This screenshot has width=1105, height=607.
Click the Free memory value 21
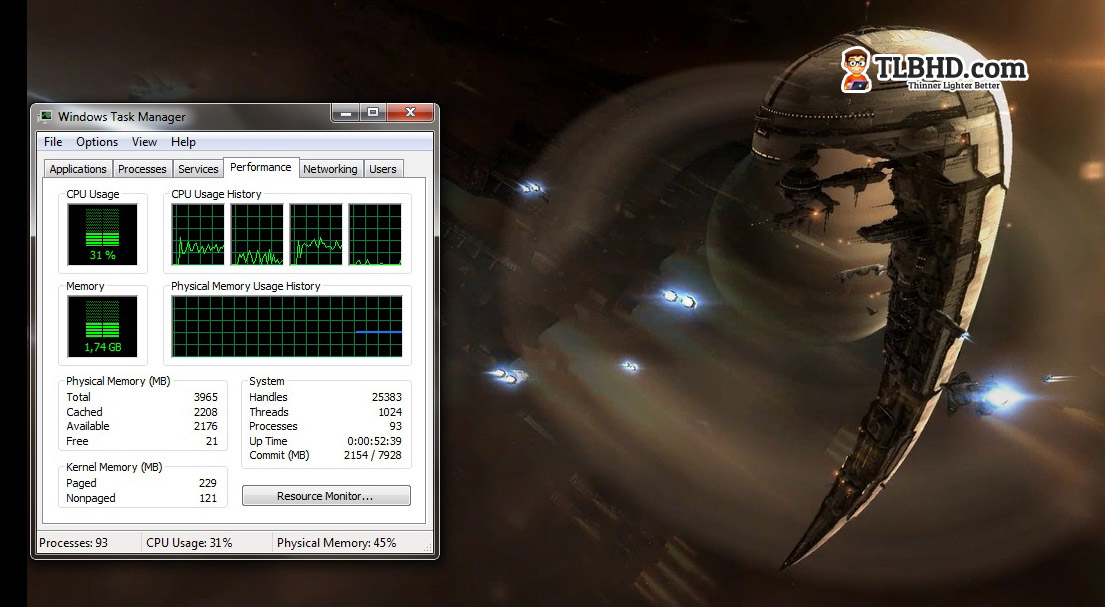tap(212, 441)
